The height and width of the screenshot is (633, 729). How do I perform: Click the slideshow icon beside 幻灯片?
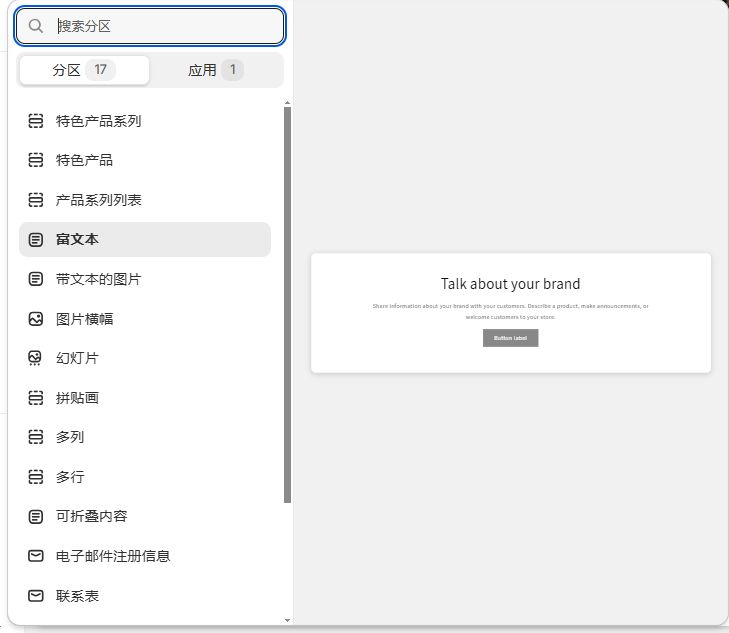(x=36, y=358)
